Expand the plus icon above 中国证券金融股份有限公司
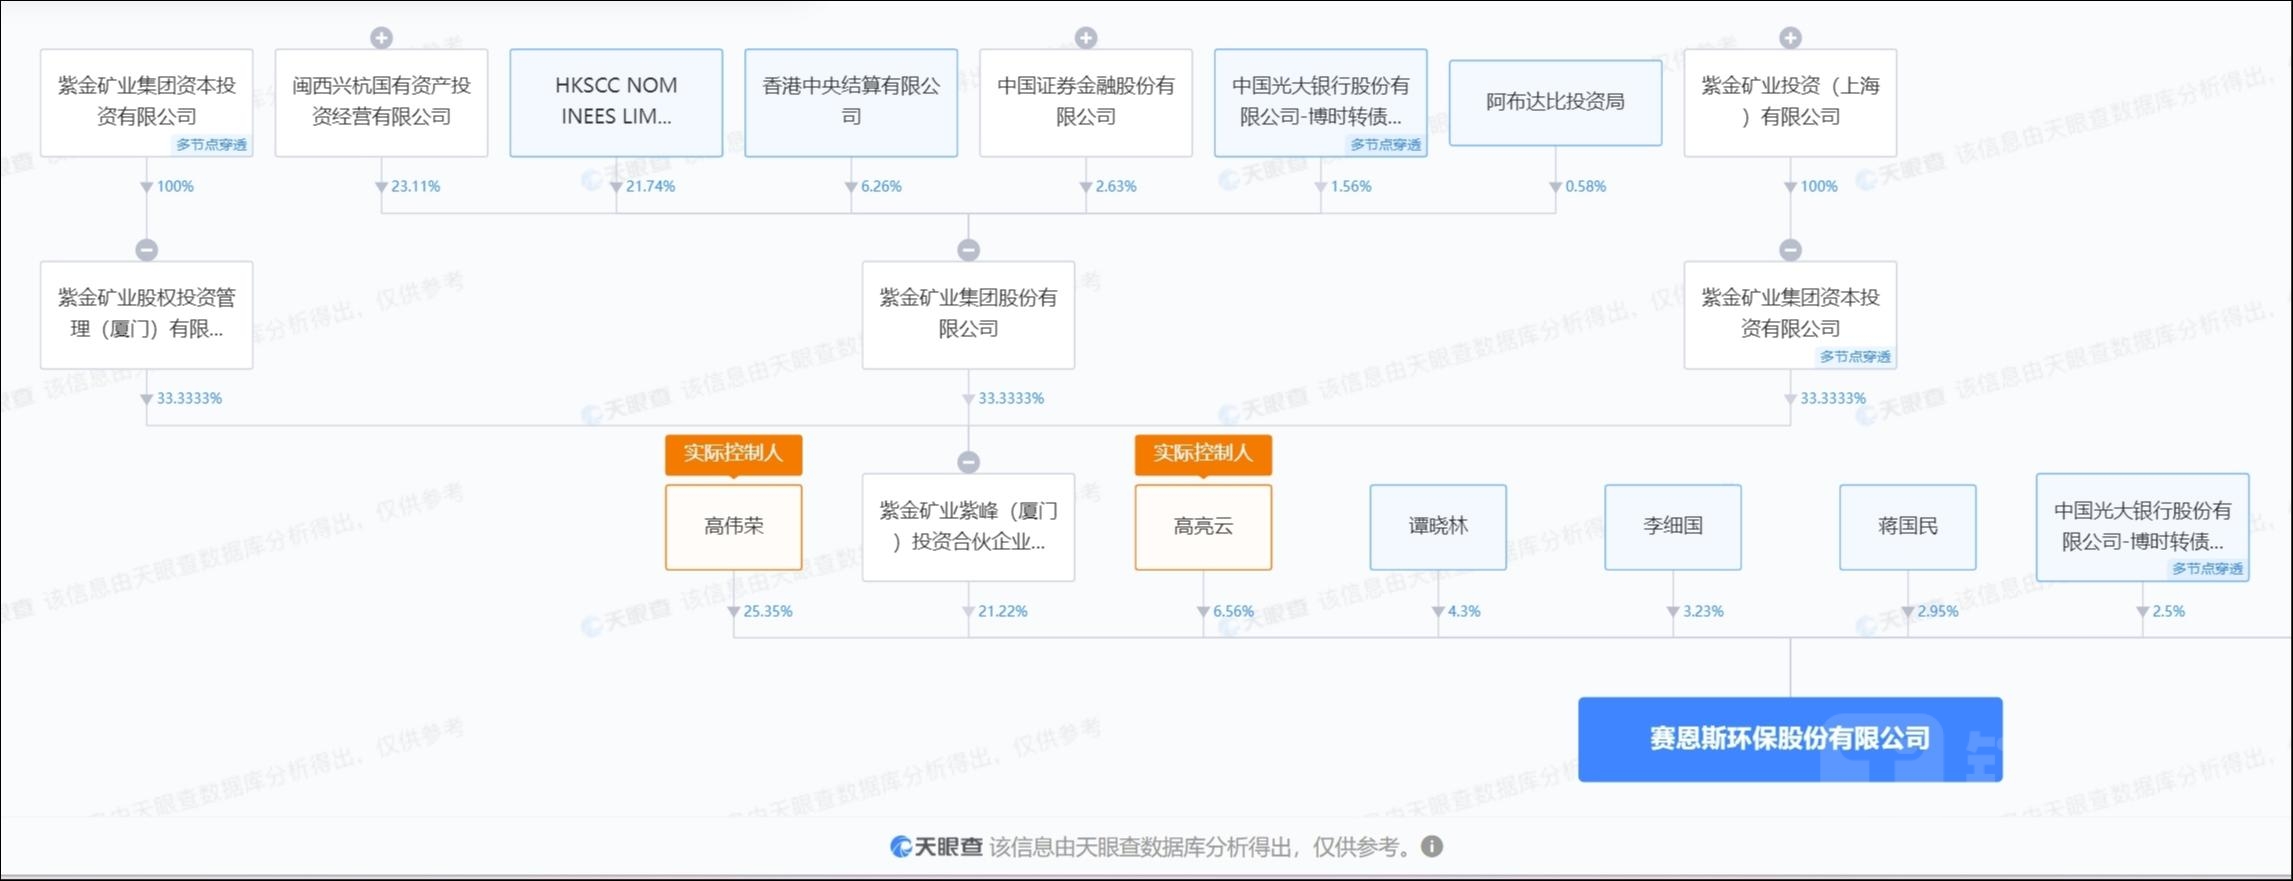 [x=1086, y=38]
